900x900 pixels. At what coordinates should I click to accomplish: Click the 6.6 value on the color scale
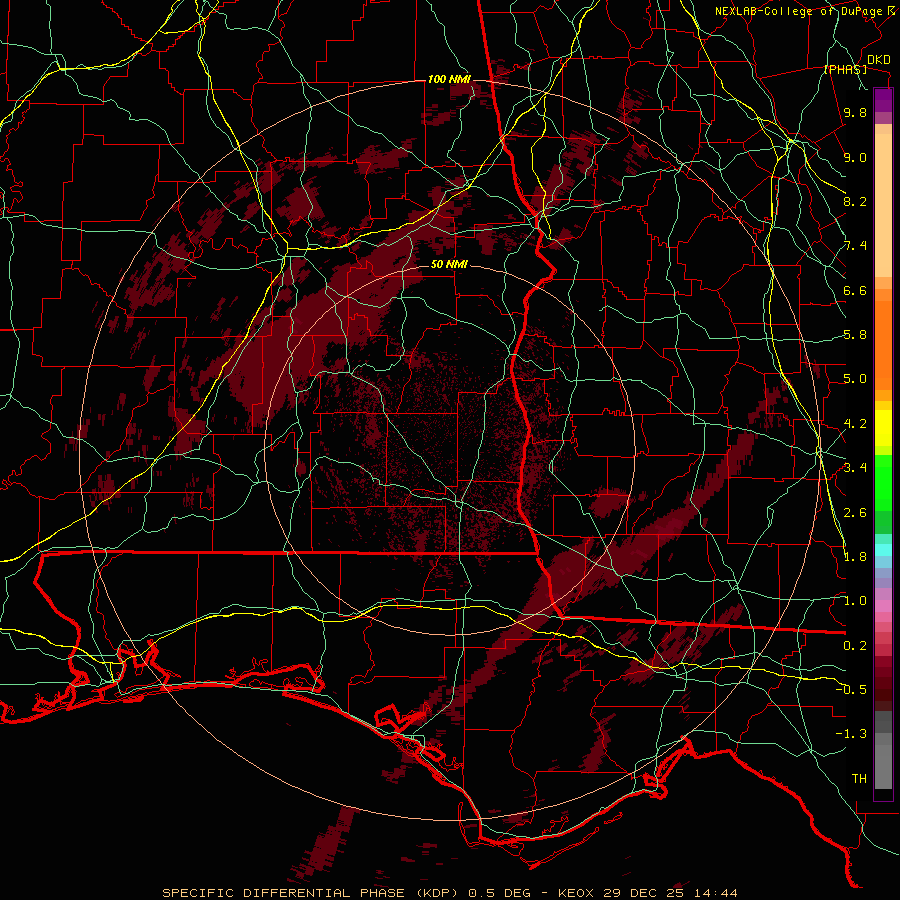tap(855, 290)
